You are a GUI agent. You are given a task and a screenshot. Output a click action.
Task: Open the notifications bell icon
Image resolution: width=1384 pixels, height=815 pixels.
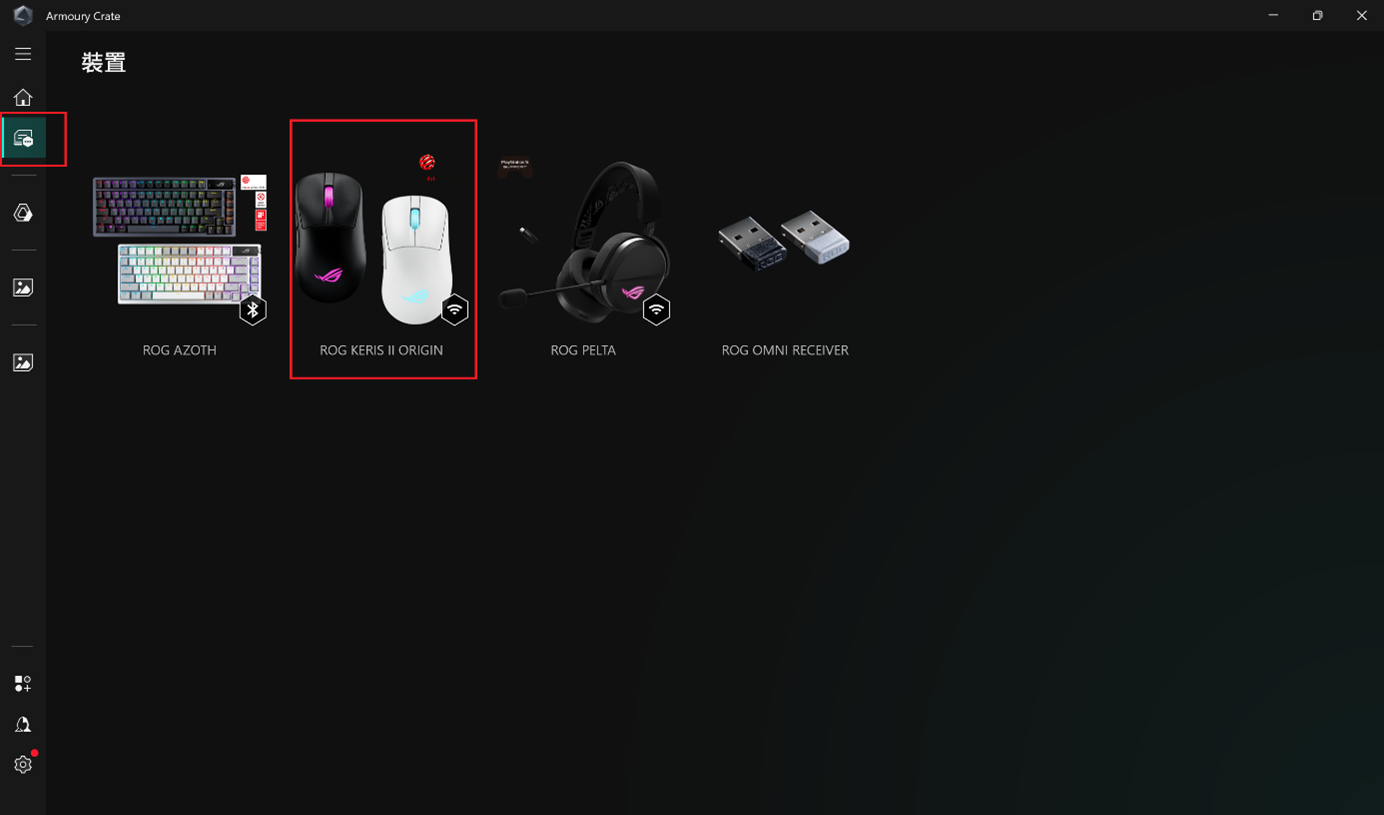point(23,724)
